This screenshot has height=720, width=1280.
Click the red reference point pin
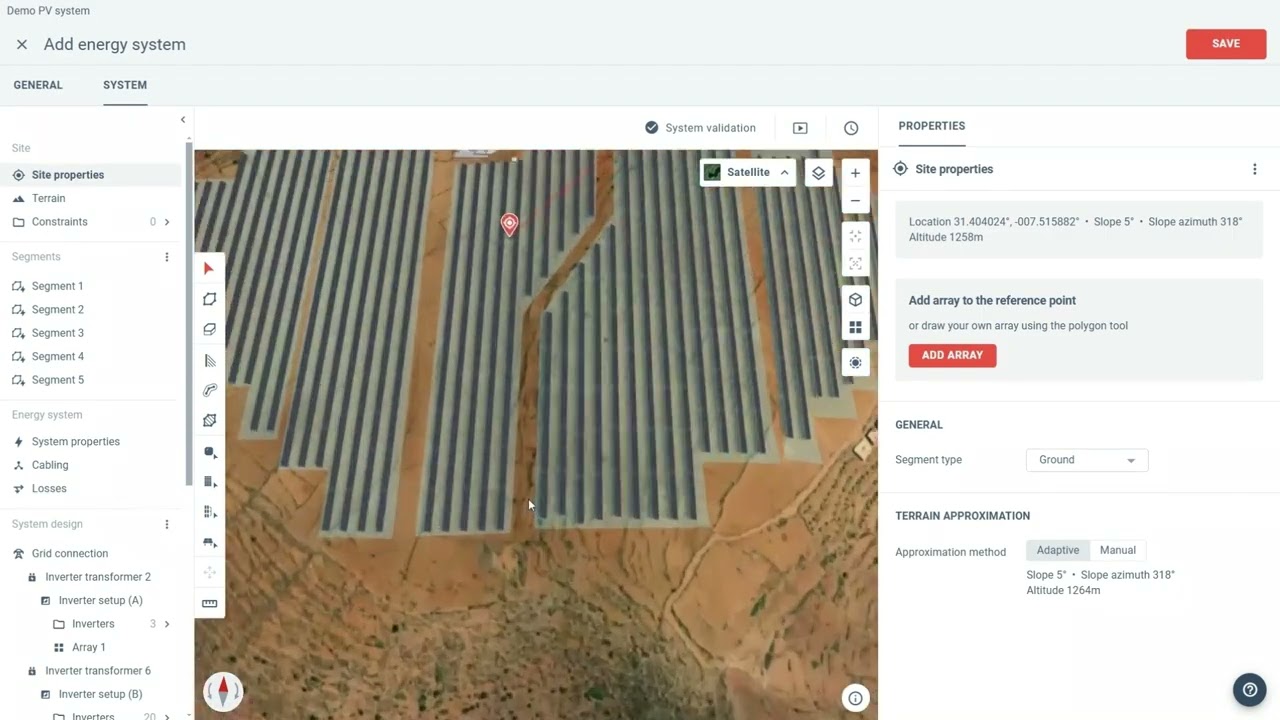509,224
